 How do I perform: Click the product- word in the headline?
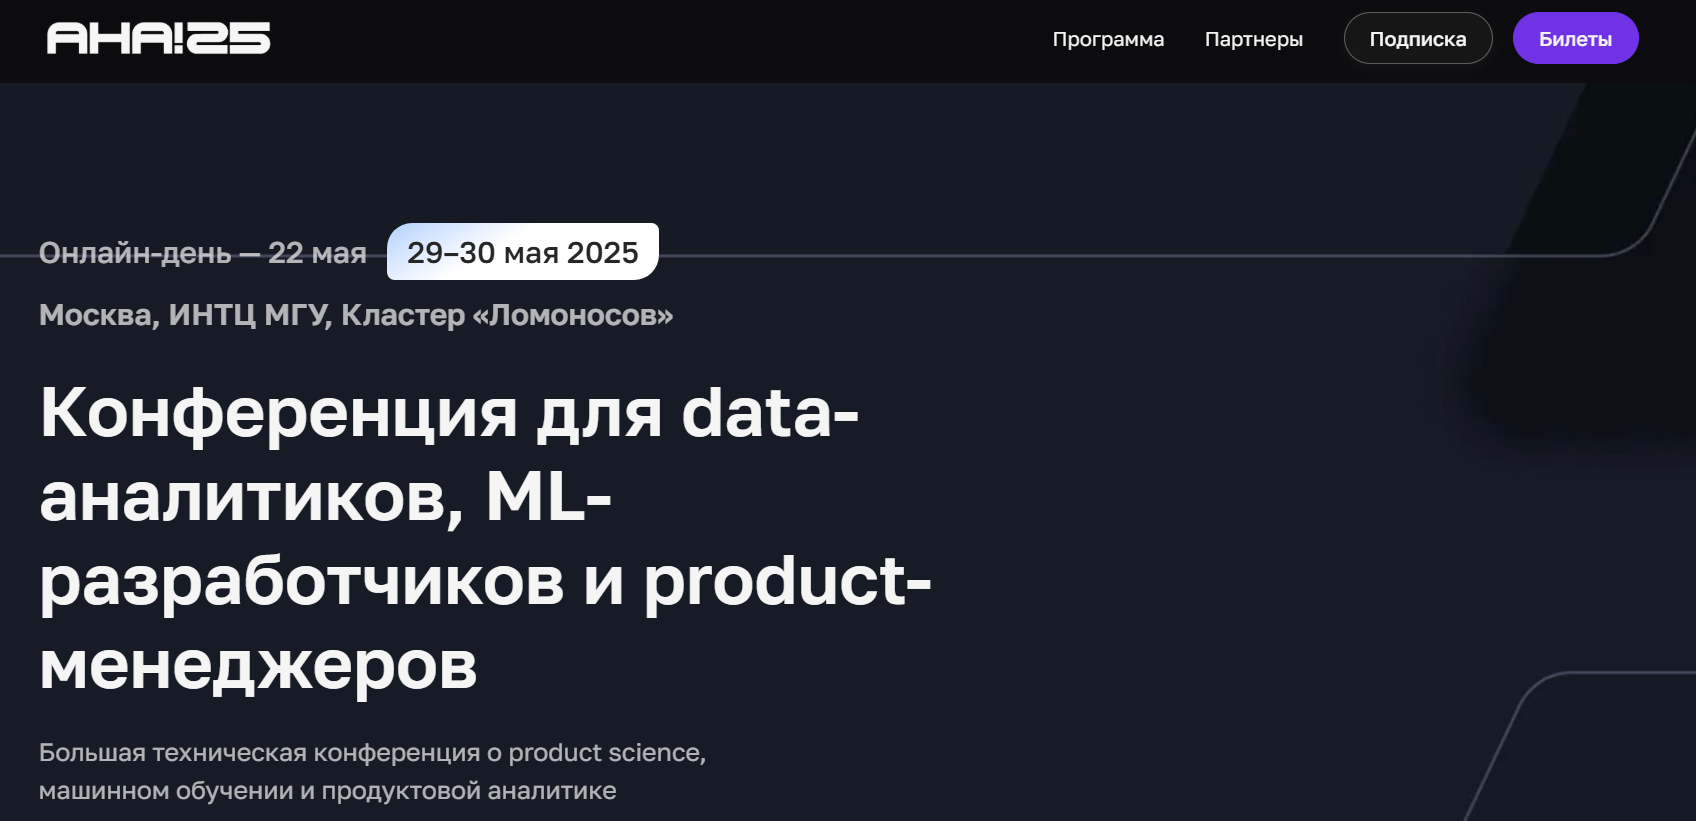tap(787, 581)
